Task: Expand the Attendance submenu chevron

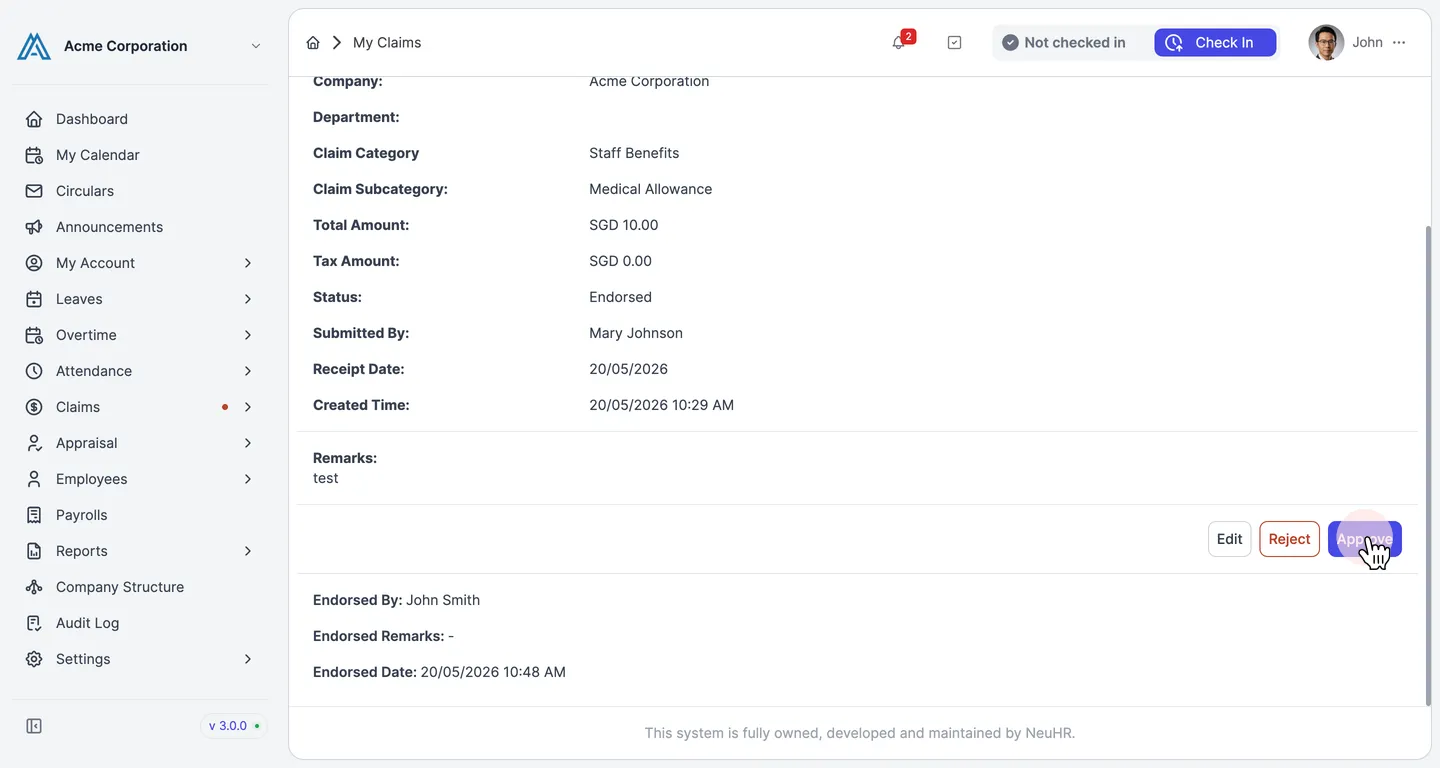Action: pos(248,371)
